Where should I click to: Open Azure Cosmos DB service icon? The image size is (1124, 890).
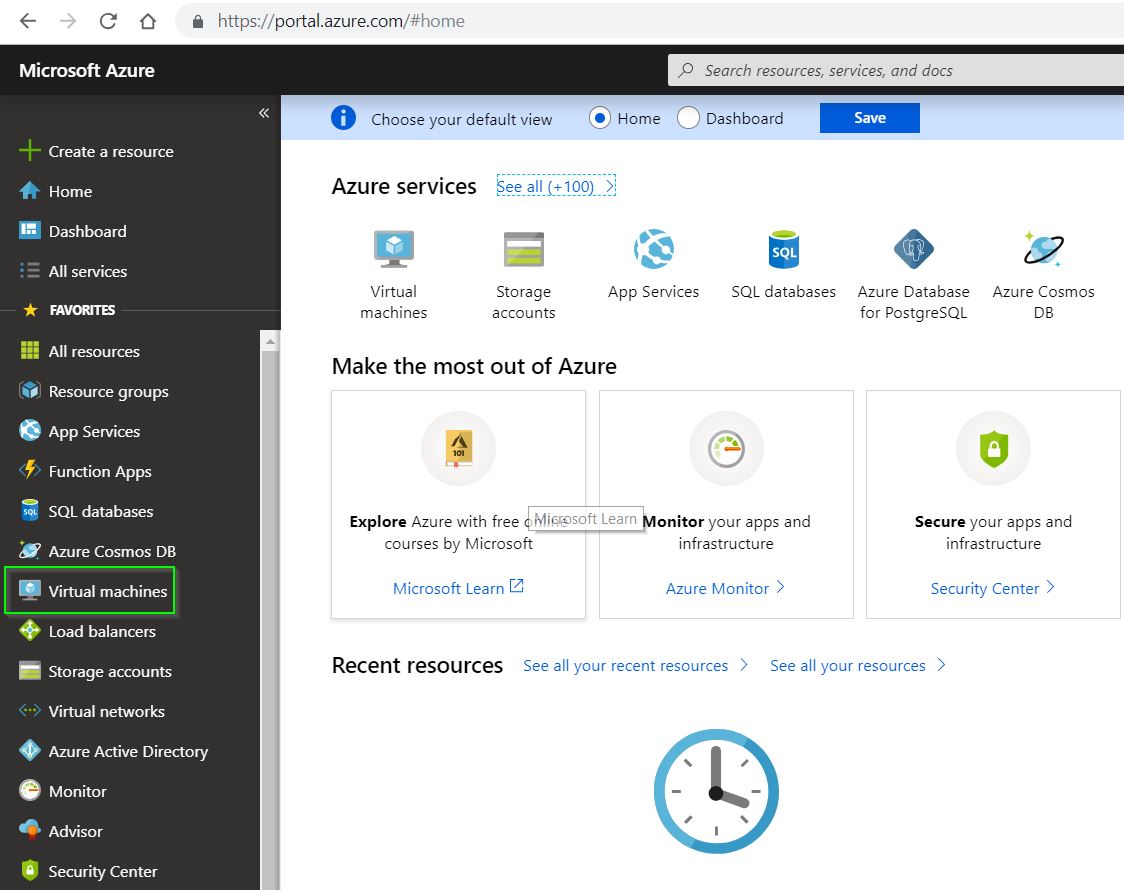click(x=1043, y=249)
